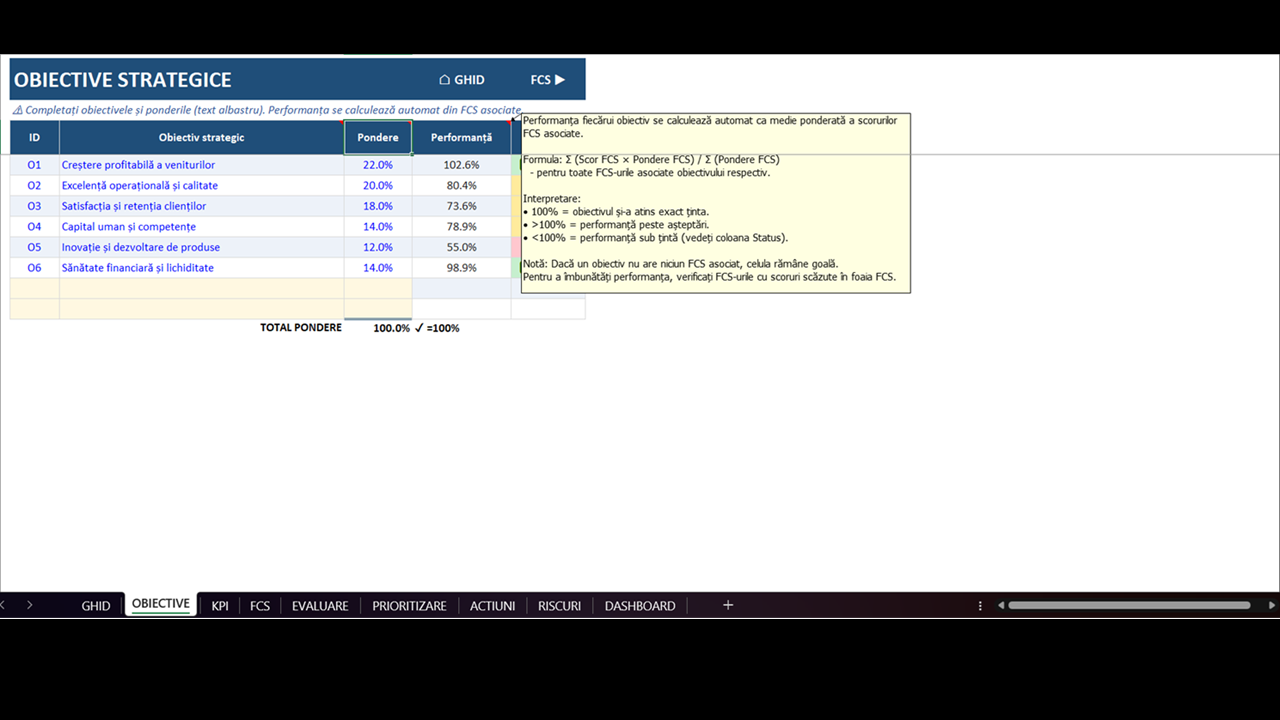The height and width of the screenshot is (720, 1280).
Task: Switch to the EVALUARE sheet tab
Action: click(320, 606)
